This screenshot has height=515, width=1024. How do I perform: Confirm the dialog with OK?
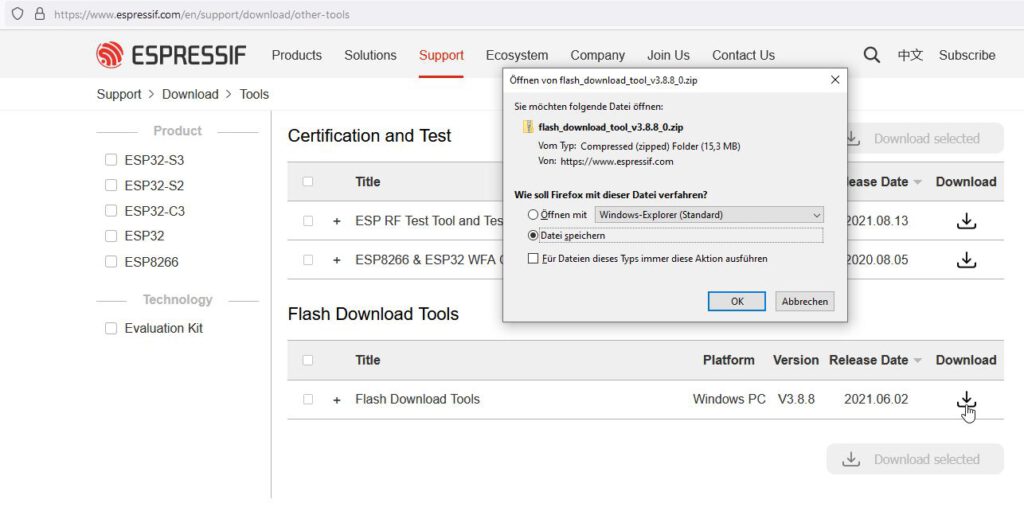click(737, 301)
